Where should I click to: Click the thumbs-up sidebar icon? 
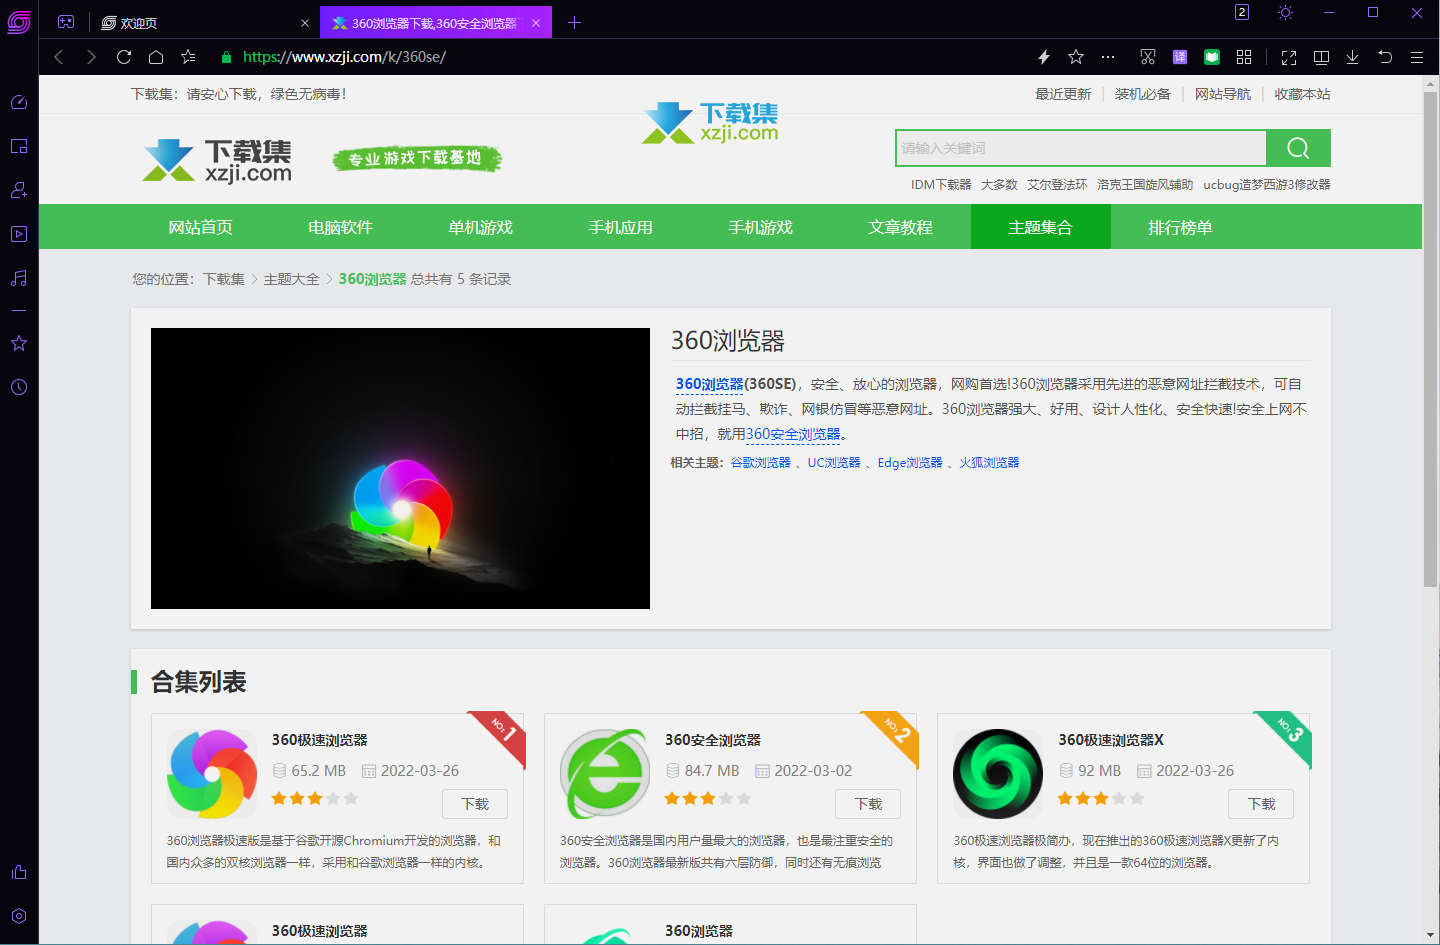[x=19, y=872]
